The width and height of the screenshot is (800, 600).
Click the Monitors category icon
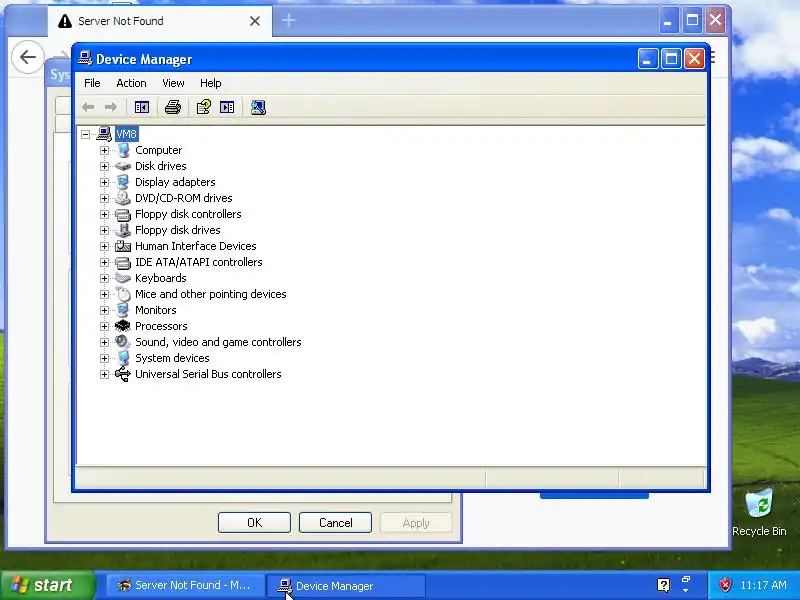tap(123, 310)
